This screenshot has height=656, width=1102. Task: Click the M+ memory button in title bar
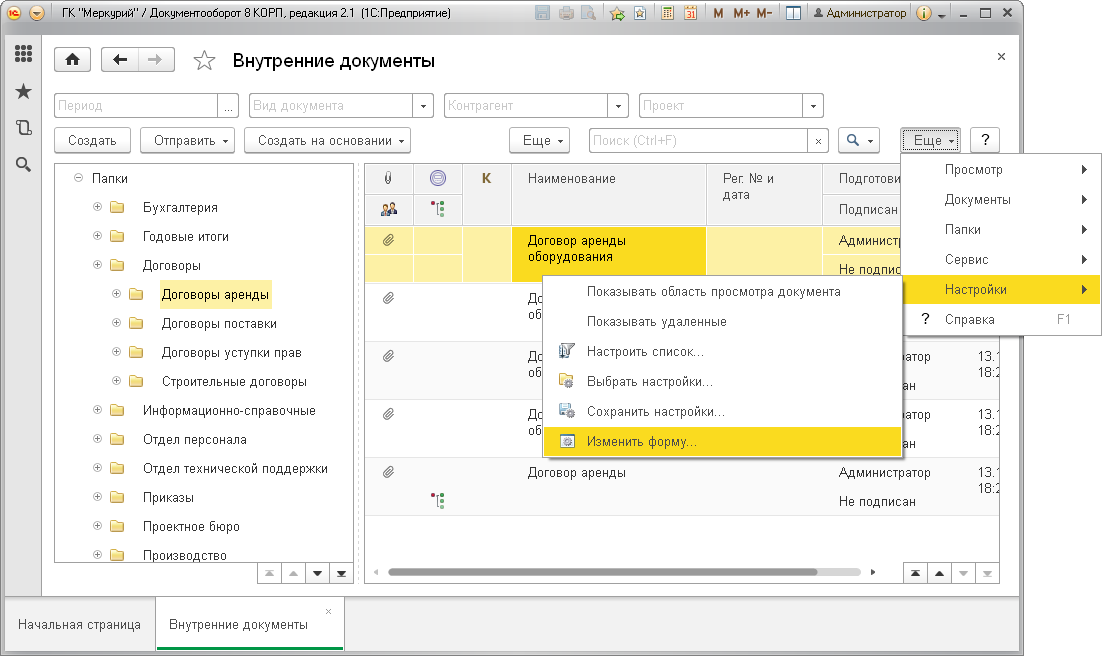pos(741,13)
